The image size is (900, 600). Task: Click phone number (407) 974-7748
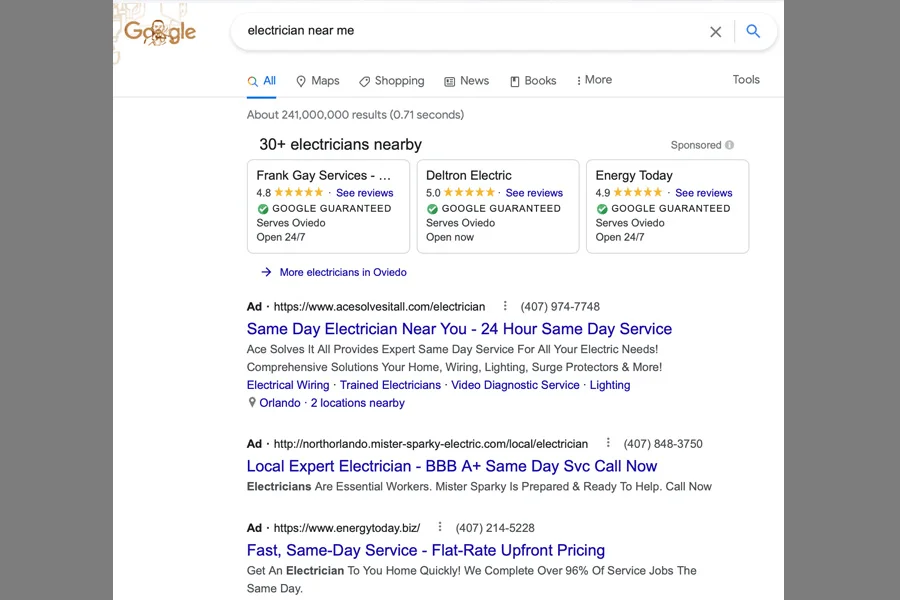[x=560, y=307]
